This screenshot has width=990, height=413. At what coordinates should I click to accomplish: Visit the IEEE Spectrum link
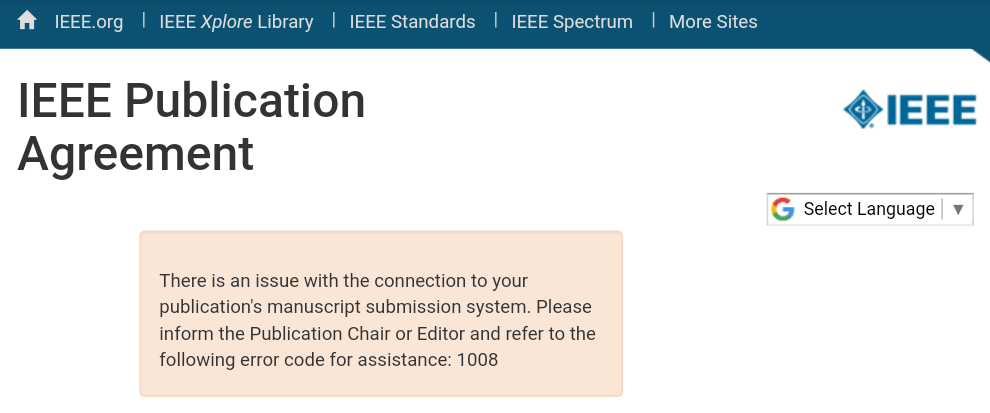(572, 22)
